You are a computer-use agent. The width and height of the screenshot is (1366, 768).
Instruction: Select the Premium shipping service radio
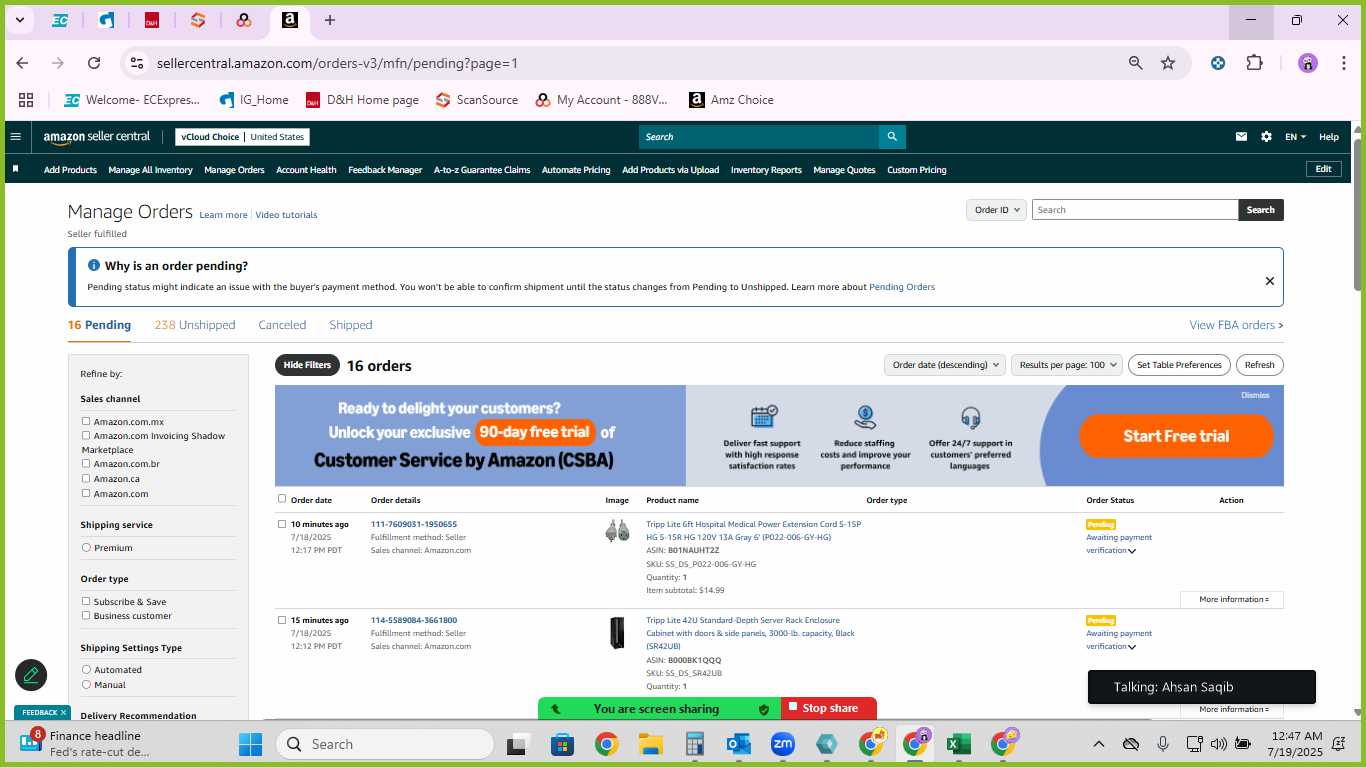(86, 548)
